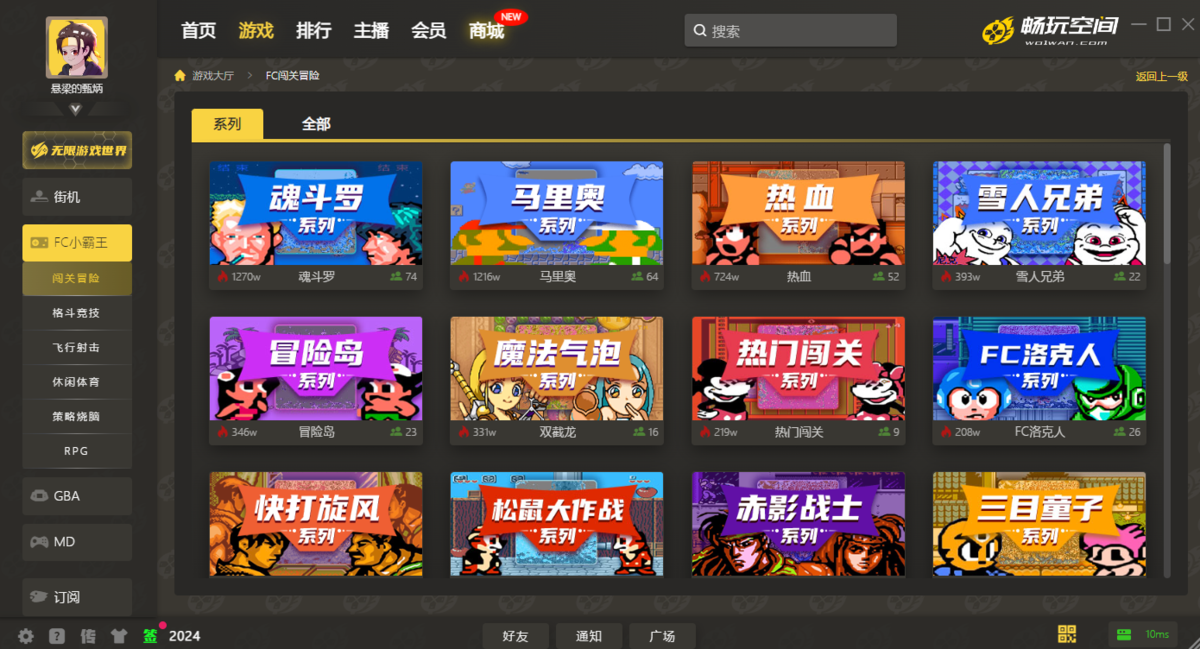The height and width of the screenshot is (649, 1200).
Task: Open the FC洛克人 series thumbnail
Action: point(1039,369)
